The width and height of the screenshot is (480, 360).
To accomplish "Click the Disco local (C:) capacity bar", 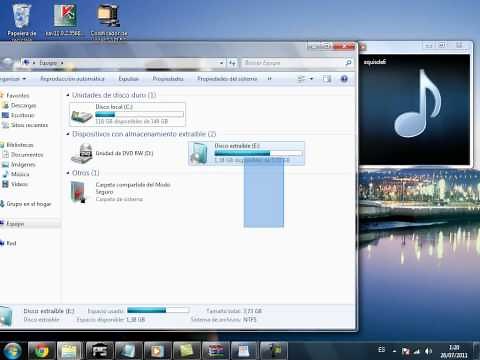I will point(139,115).
